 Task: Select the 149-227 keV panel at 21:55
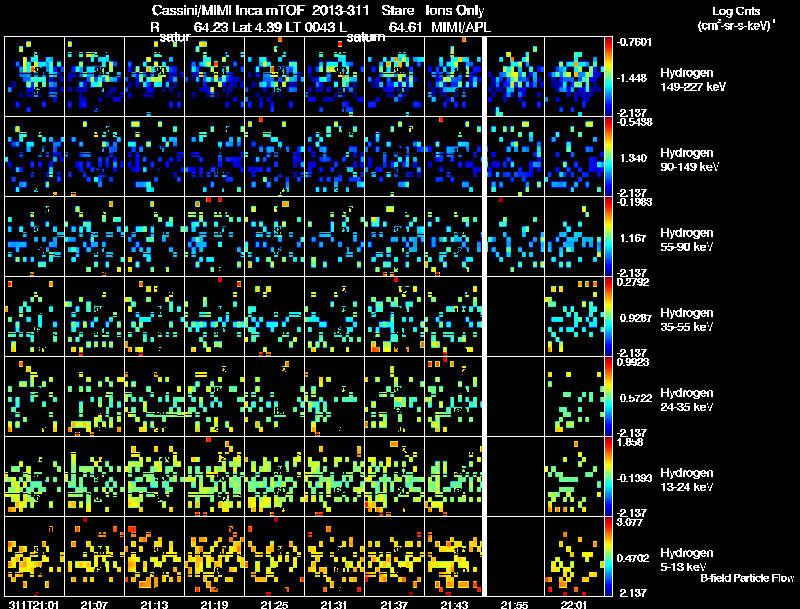515,77
